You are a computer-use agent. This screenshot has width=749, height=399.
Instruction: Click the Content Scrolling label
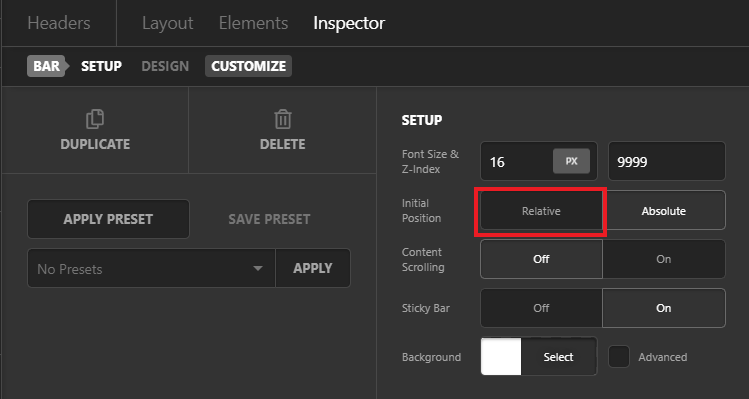tap(423, 259)
